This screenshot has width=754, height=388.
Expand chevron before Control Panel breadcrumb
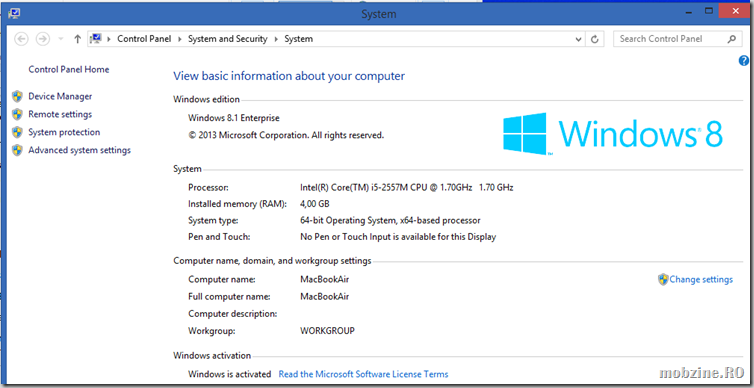pos(110,39)
